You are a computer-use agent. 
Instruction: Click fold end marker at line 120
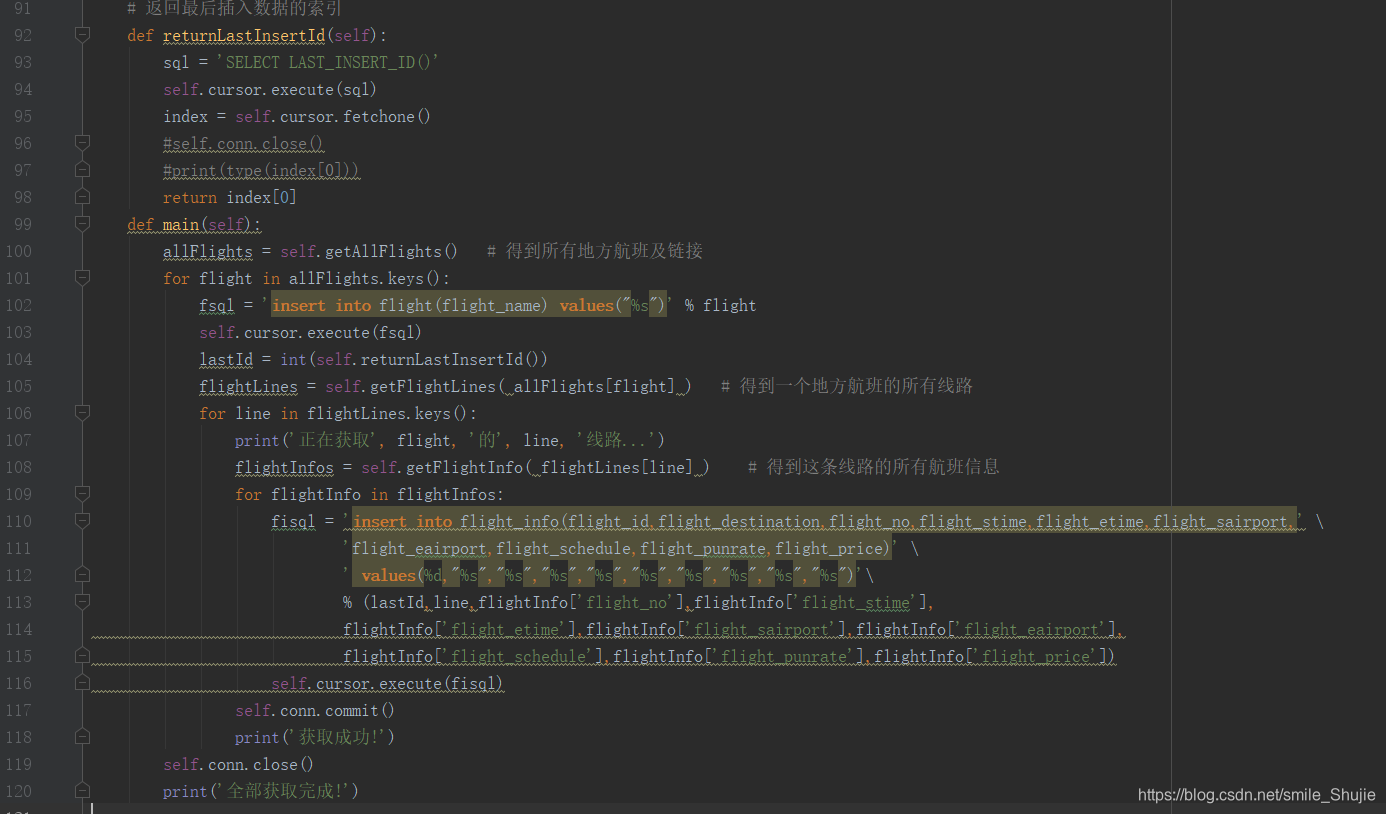coord(82,791)
